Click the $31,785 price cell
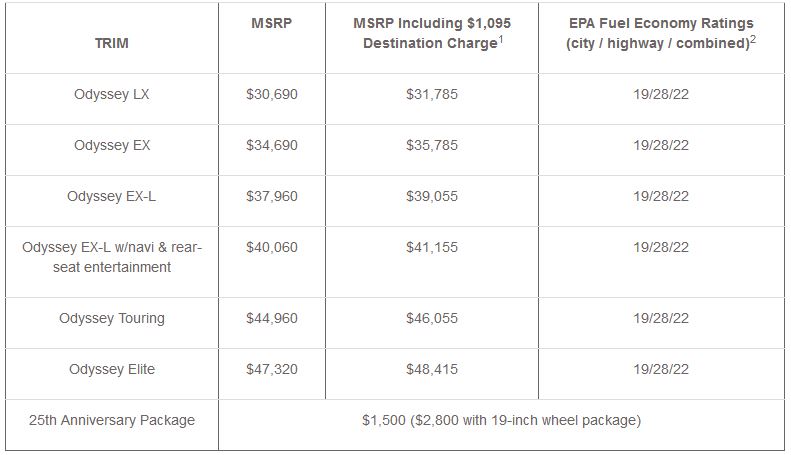 [x=432, y=95]
